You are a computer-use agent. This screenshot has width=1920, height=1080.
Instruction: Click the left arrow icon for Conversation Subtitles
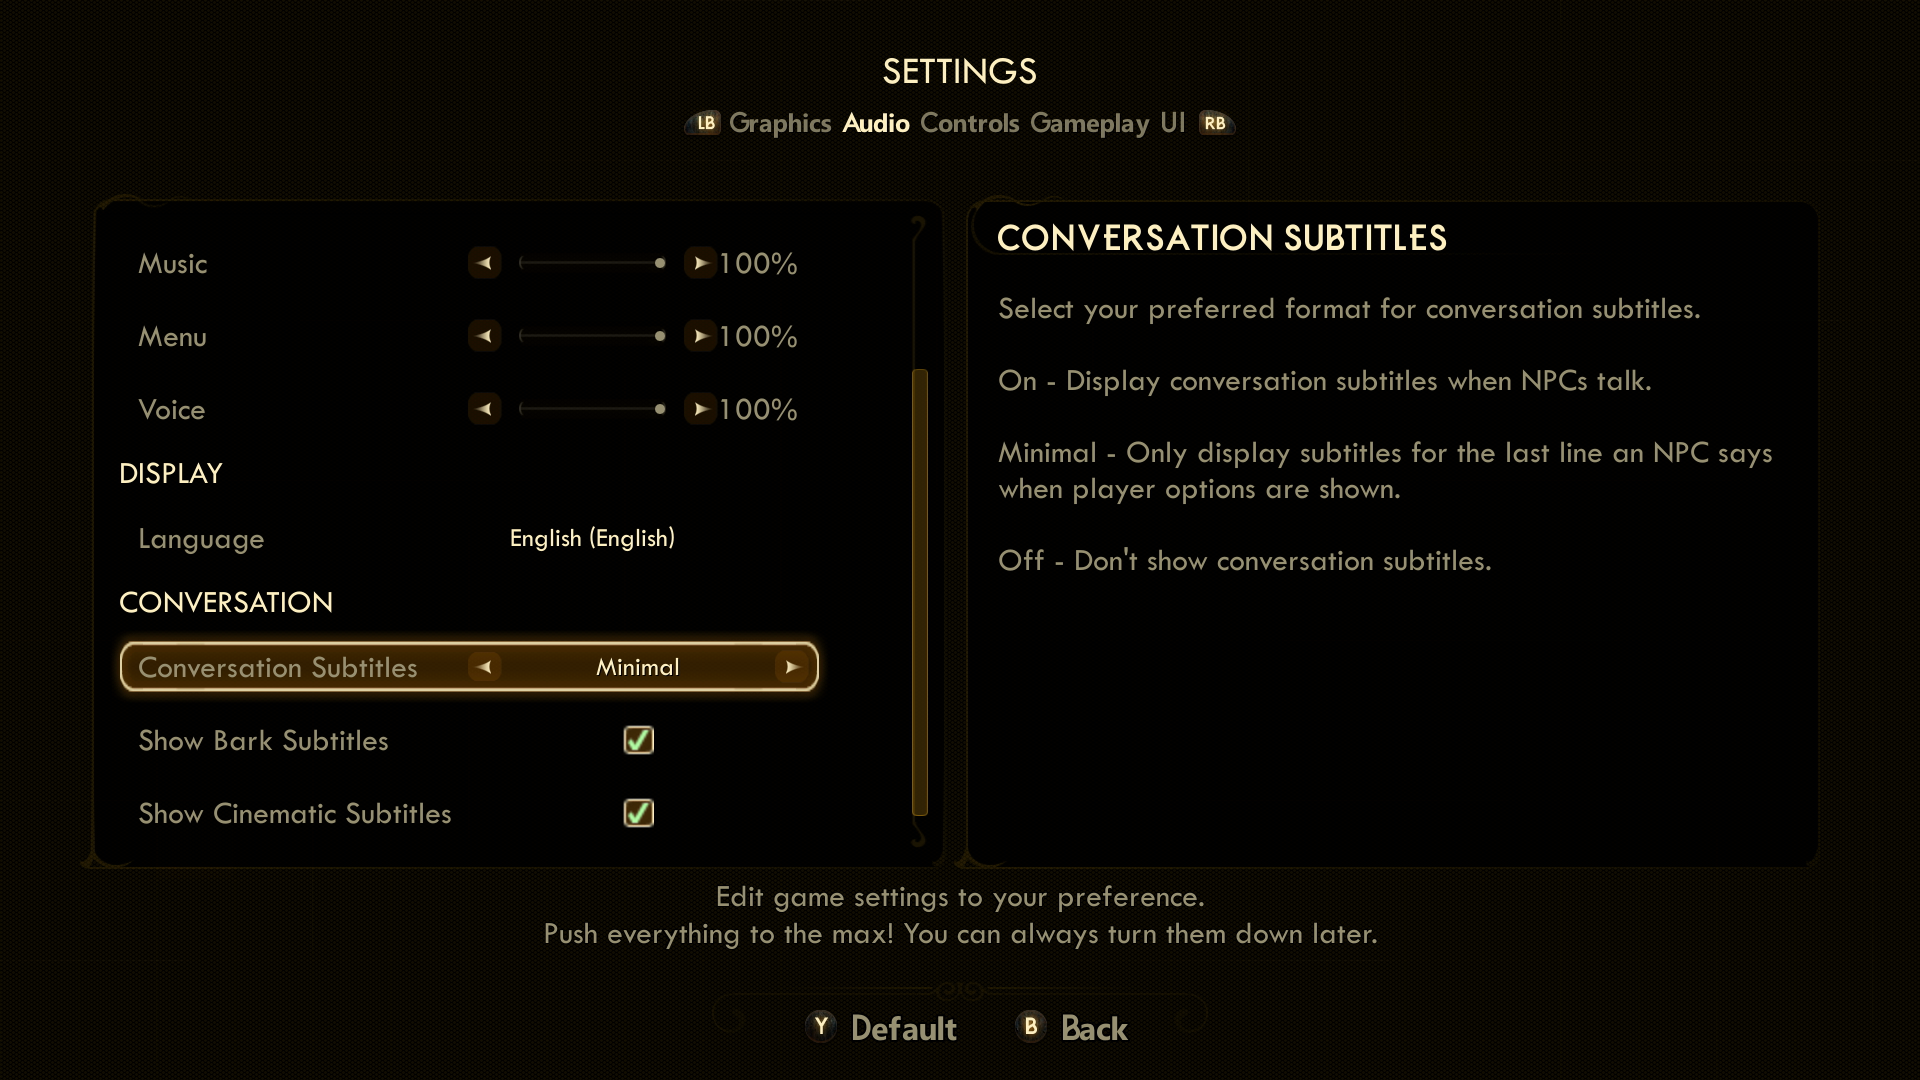[x=484, y=667]
